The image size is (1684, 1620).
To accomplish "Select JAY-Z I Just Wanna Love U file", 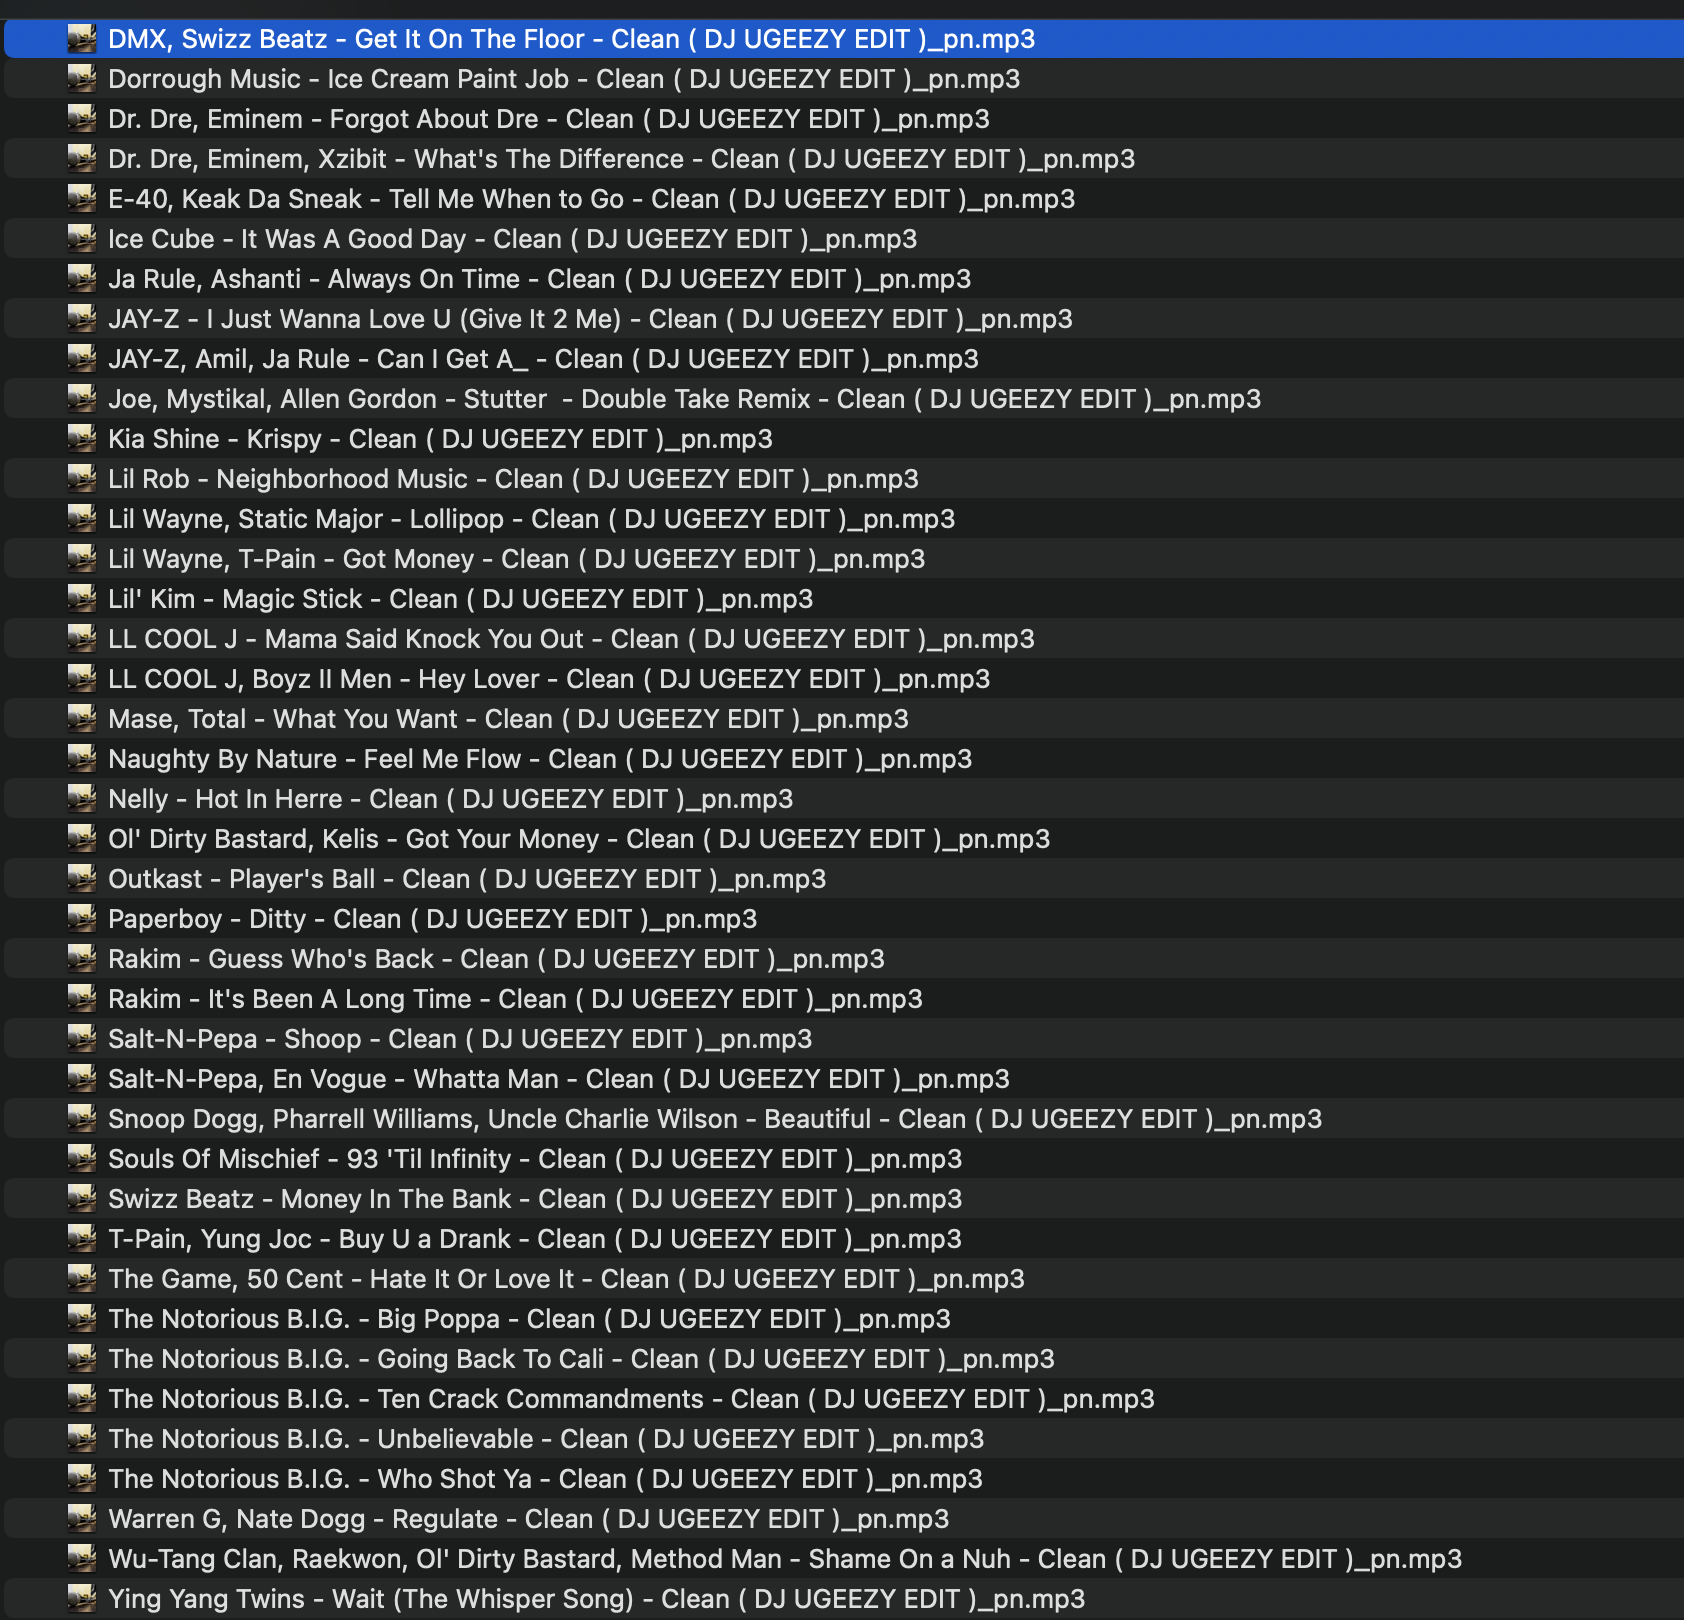I will pos(590,319).
